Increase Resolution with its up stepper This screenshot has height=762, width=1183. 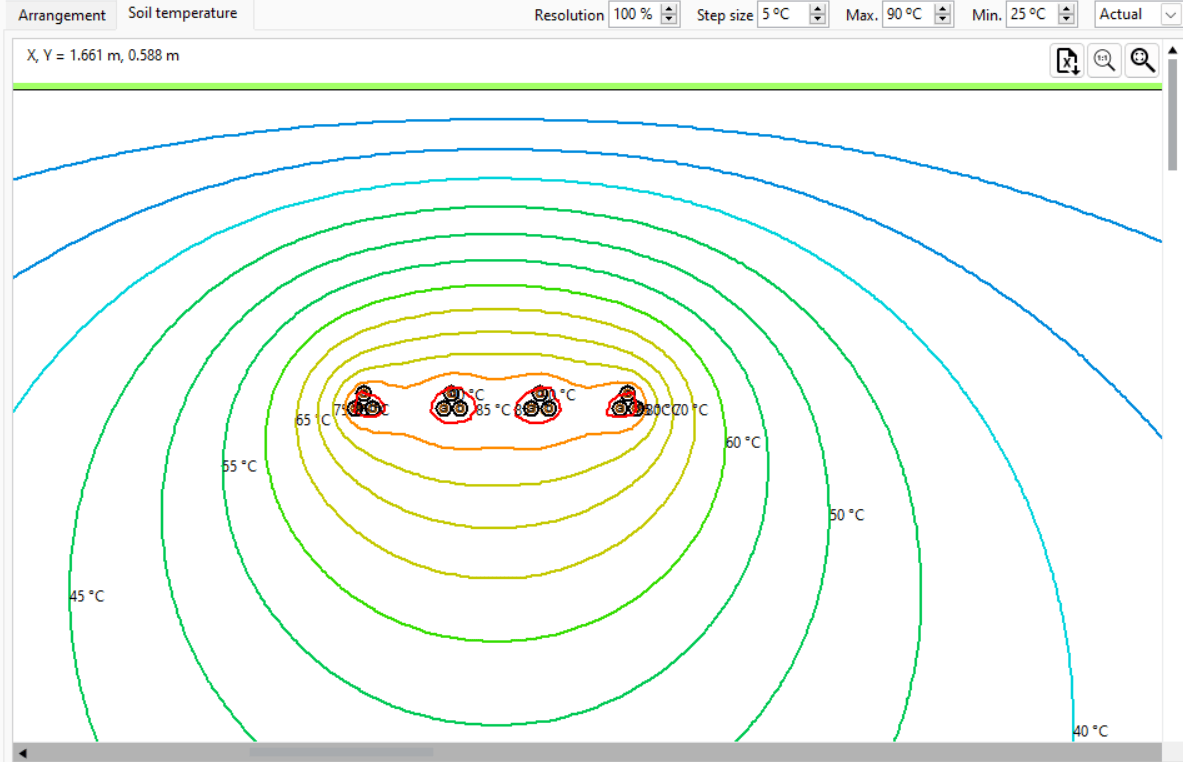(668, 9)
